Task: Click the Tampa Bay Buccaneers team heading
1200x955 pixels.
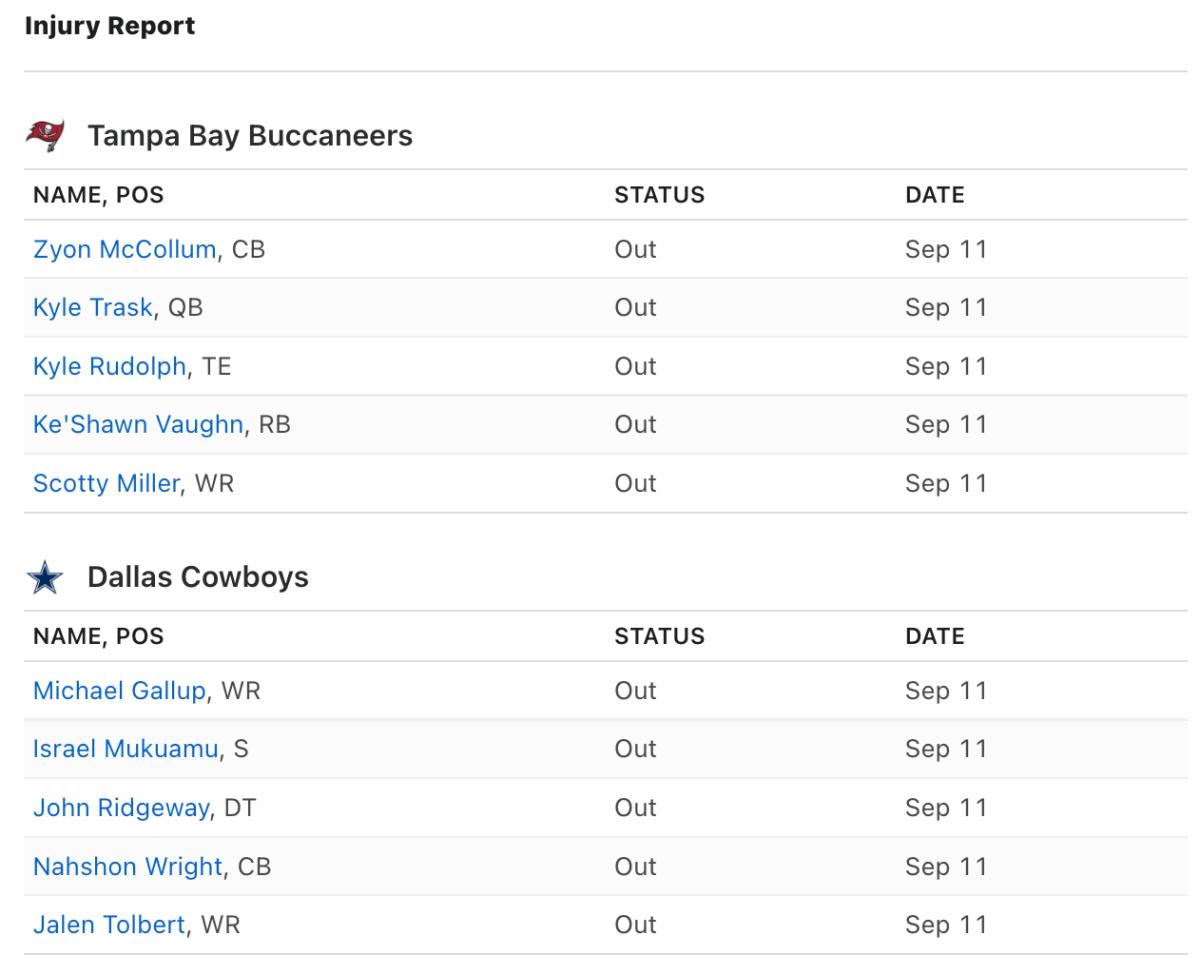Action: (250, 135)
